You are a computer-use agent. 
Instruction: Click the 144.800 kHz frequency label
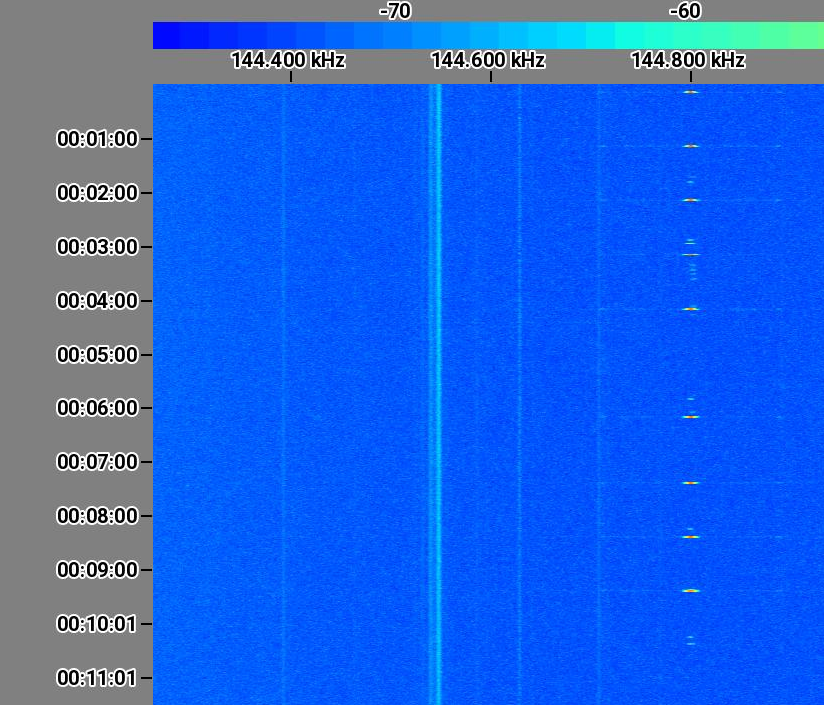[688, 60]
